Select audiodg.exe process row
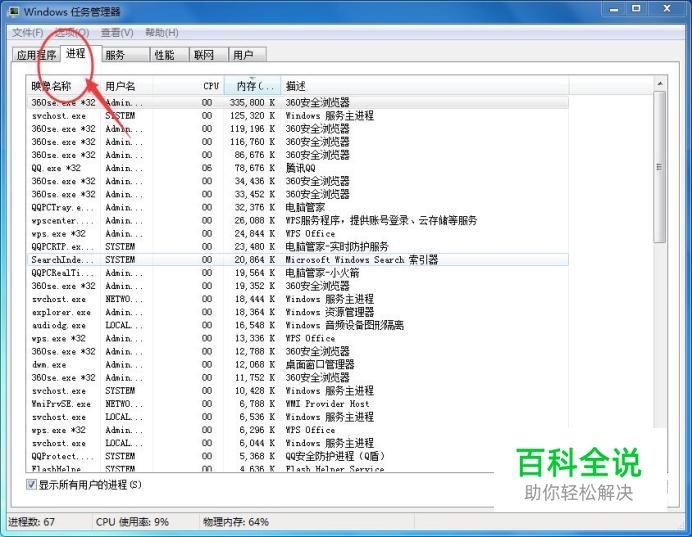 [x=297, y=325]
